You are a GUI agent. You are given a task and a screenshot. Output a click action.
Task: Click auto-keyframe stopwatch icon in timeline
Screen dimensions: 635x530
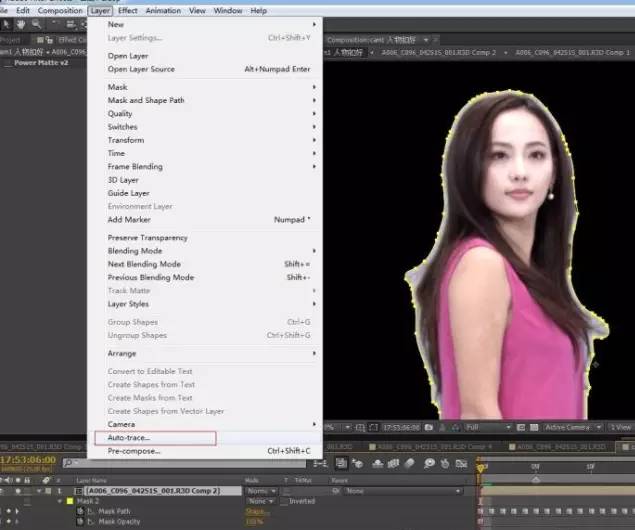coord(445,463)
